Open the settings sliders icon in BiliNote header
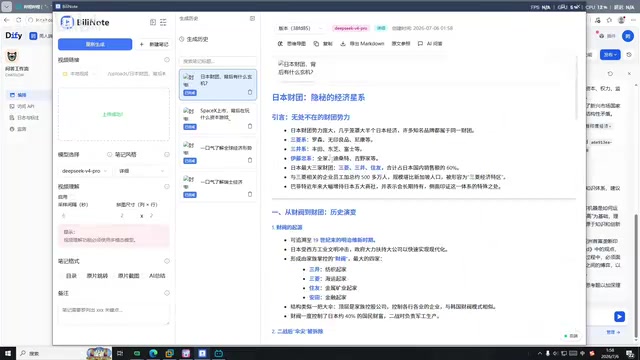Viewport: 640px width, 360px height. (x=163, y=22)
